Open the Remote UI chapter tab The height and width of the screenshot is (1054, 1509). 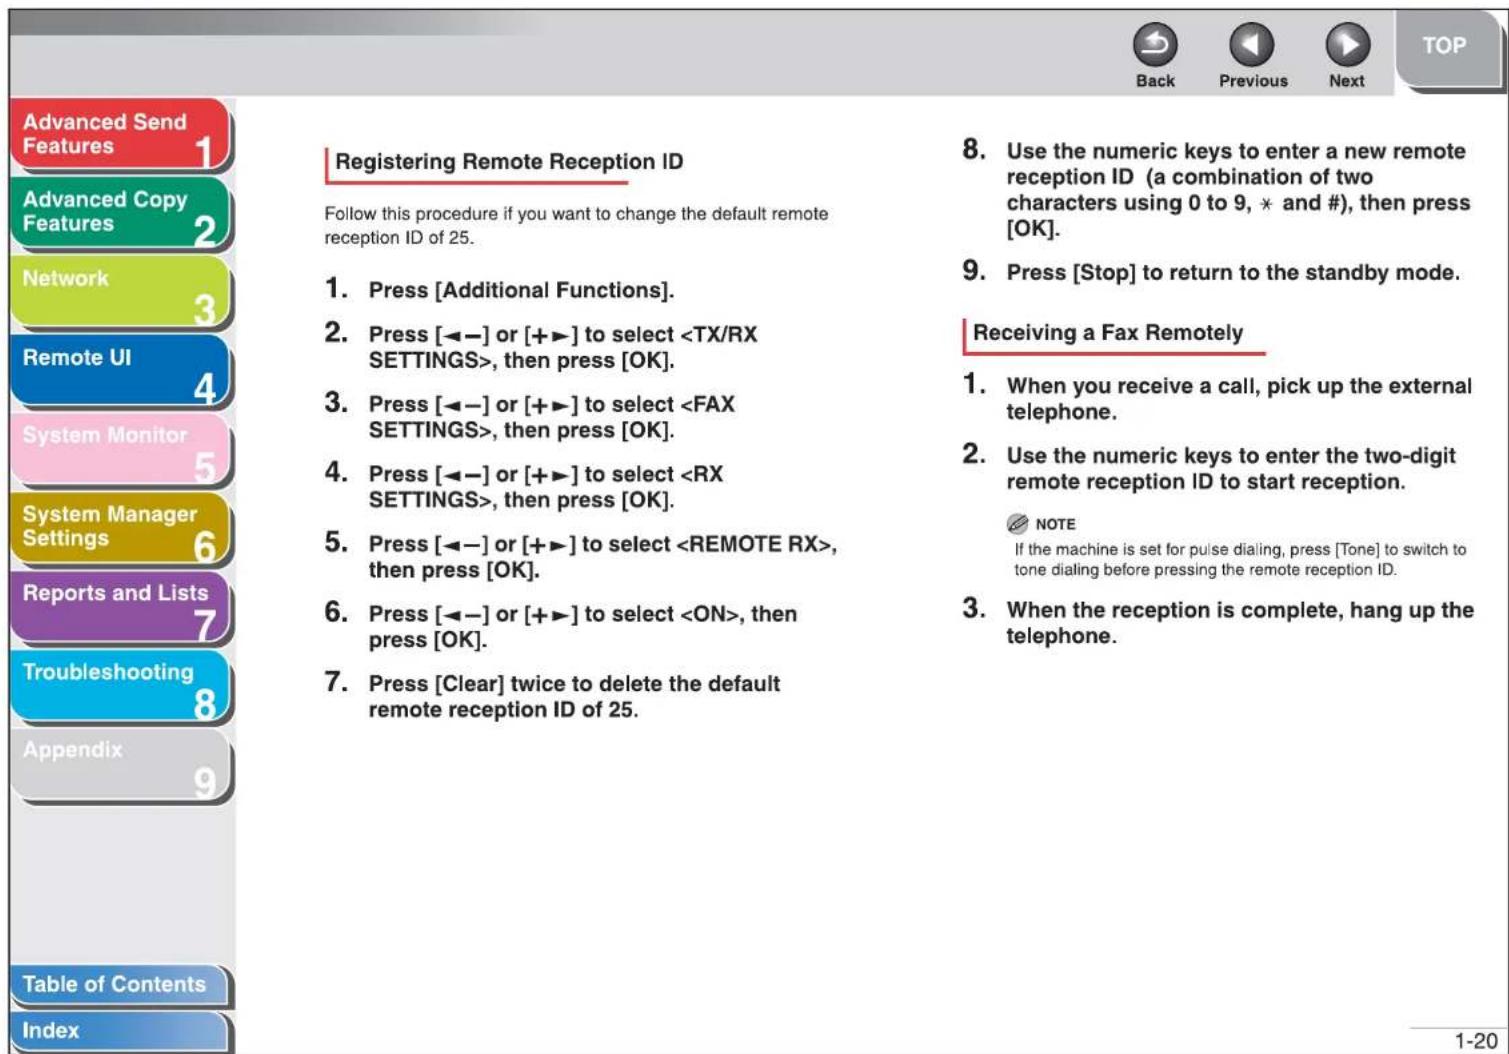click(120, 371)
